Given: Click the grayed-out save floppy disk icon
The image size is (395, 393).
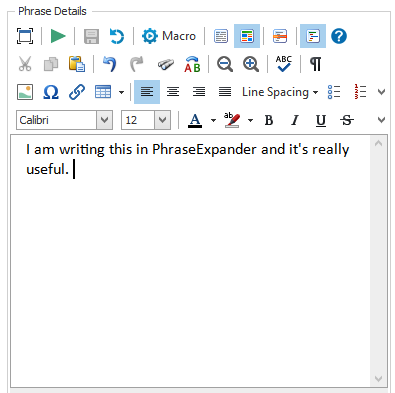Looking at the screenshot, I should pyautogui.click(x=91, y=36).
